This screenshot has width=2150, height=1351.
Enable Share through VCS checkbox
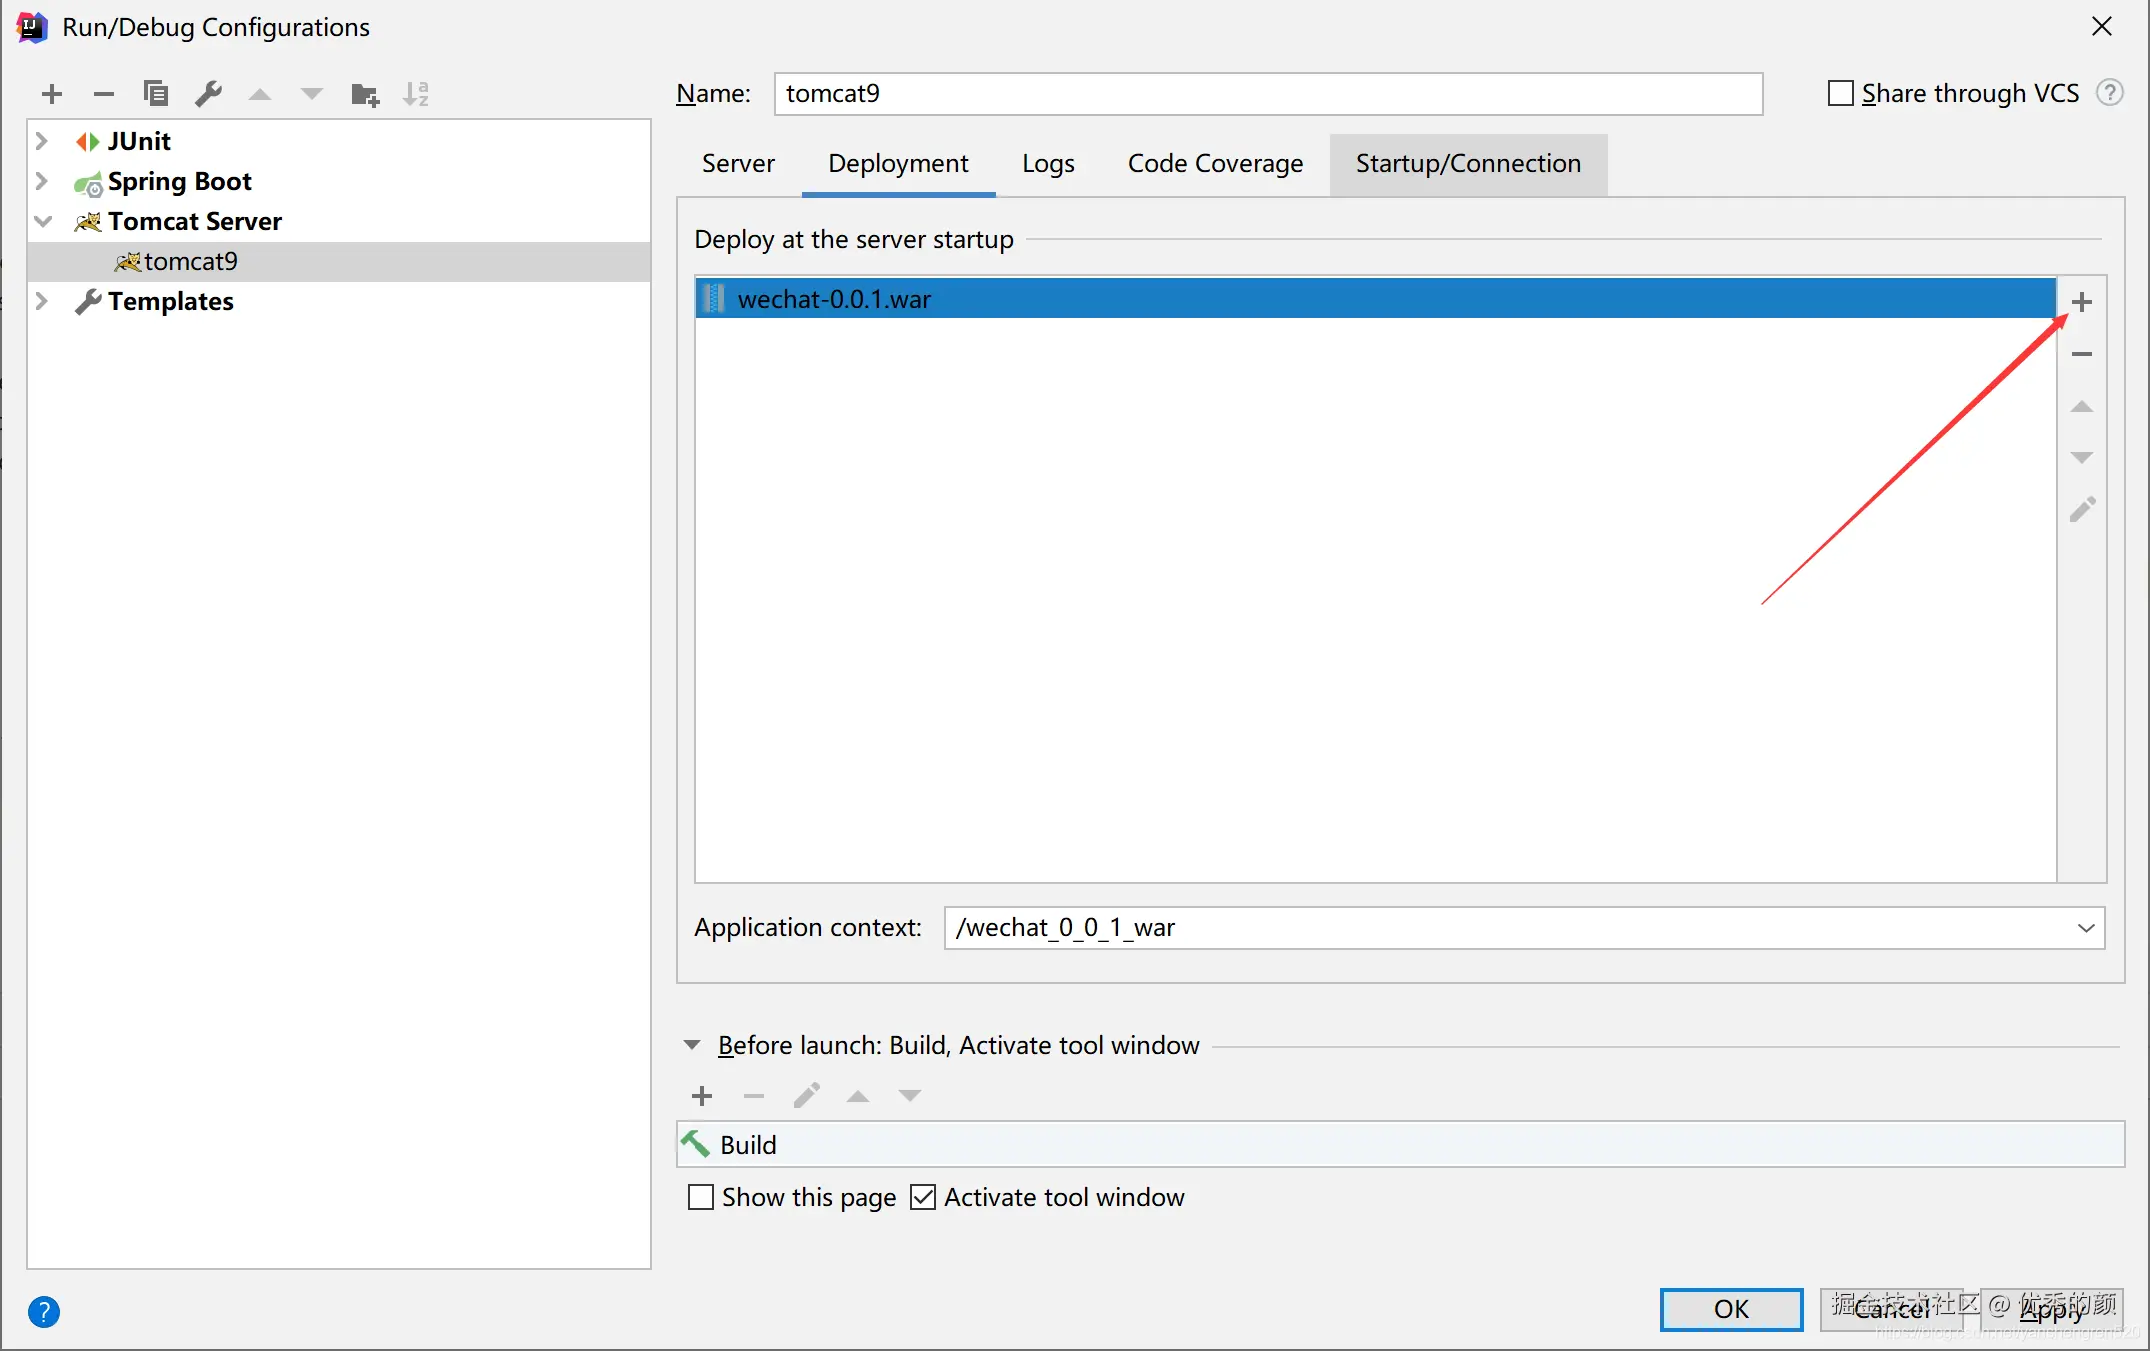[x=1840, y=93]
